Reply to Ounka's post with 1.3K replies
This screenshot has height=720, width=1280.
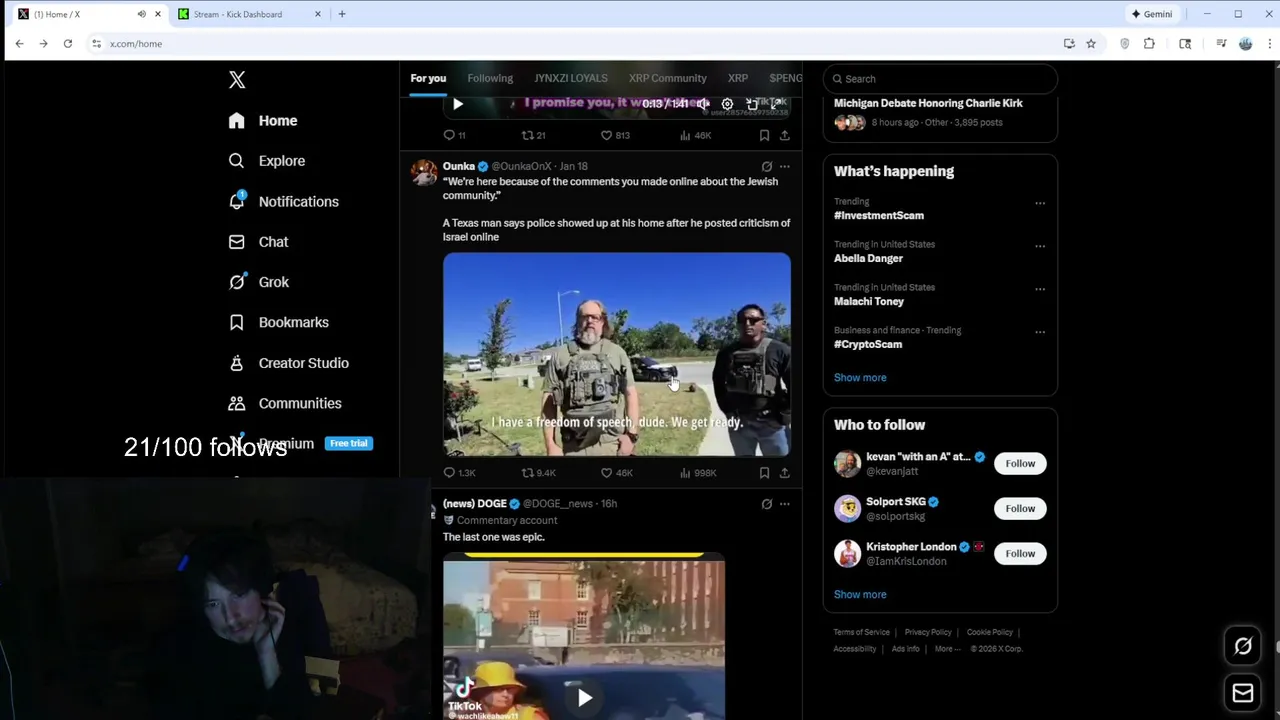click(x=459, y=473)
